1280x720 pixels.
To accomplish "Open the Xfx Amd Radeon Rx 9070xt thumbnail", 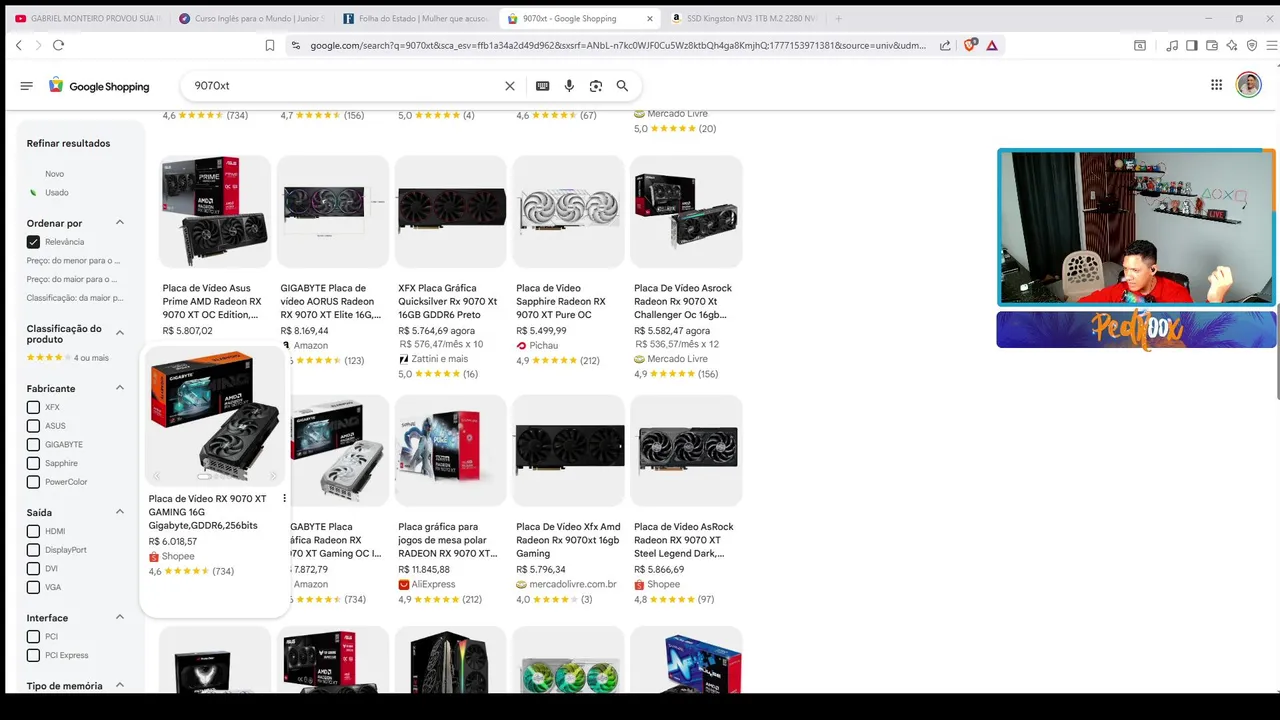I will pyautogui.click(x=569, y=450).
